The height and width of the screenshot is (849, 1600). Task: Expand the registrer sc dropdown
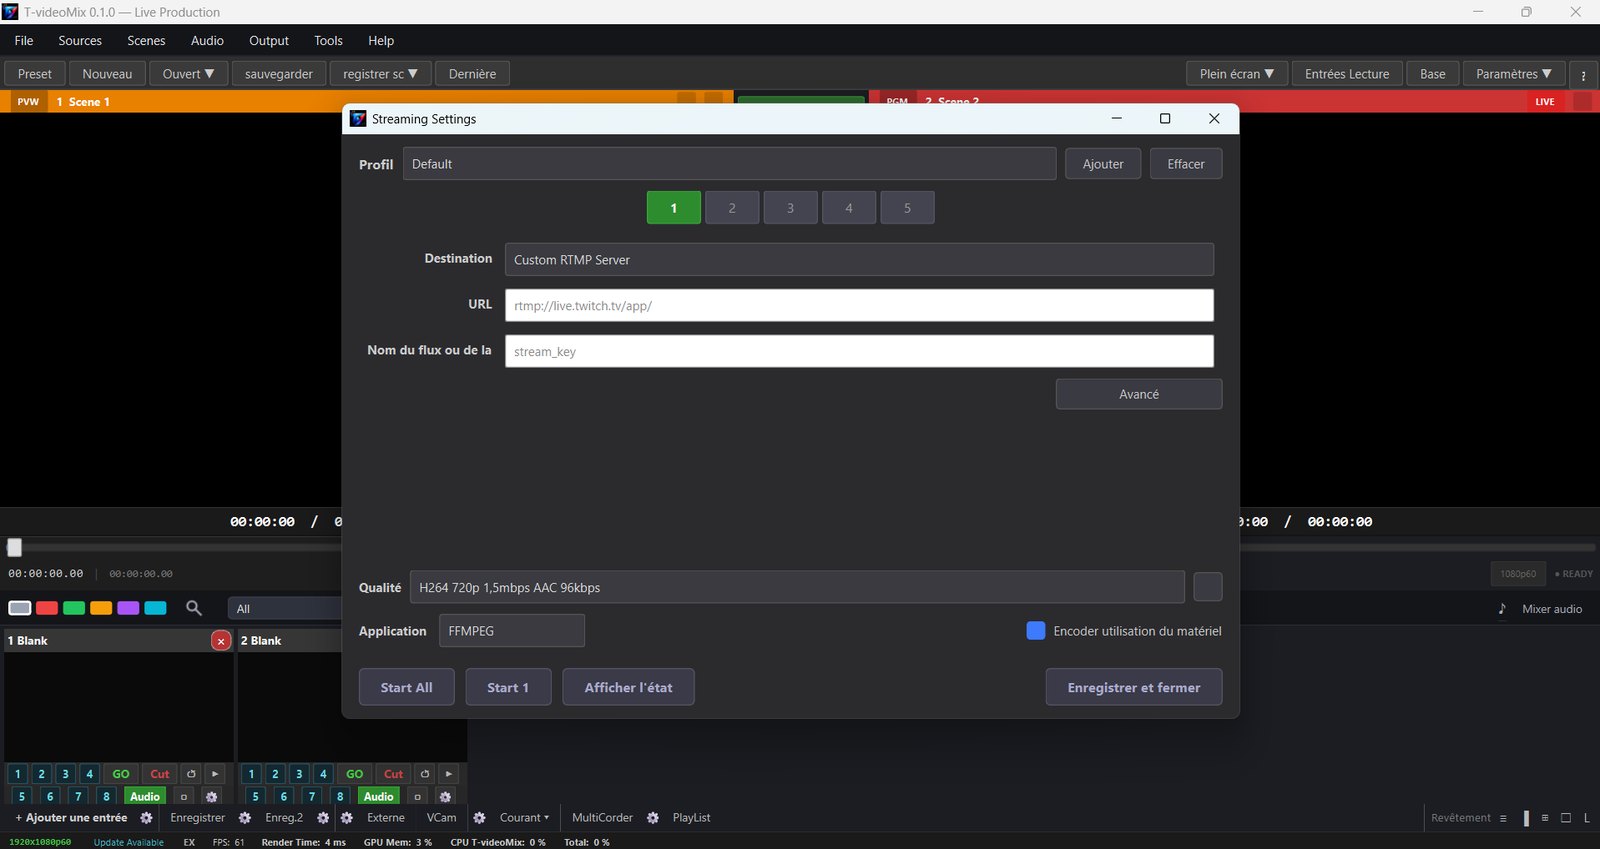(380, 74)
